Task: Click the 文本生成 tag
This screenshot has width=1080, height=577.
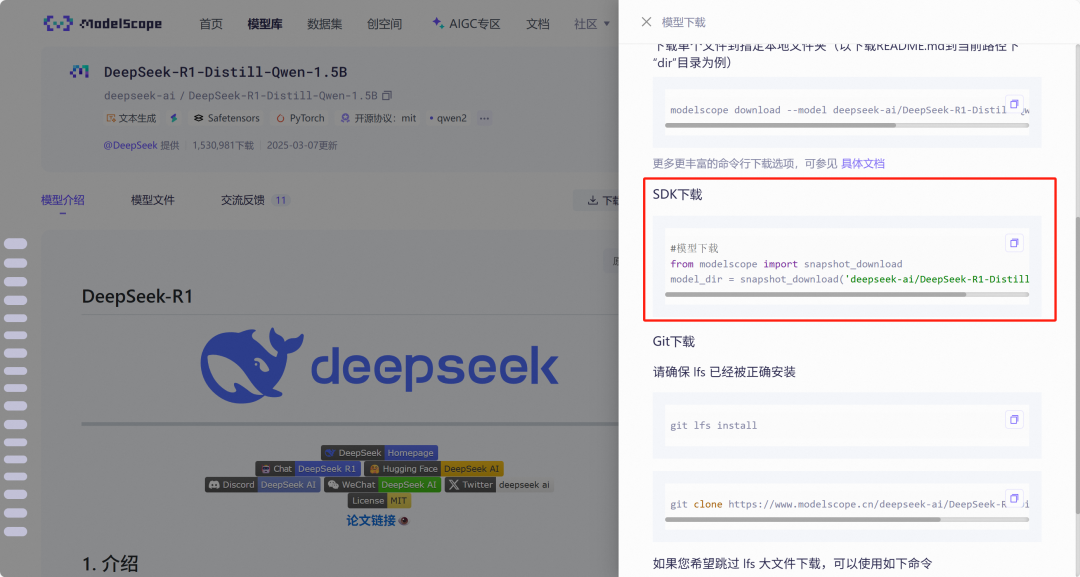Action: pyautogui.click(x=131, y=118)
